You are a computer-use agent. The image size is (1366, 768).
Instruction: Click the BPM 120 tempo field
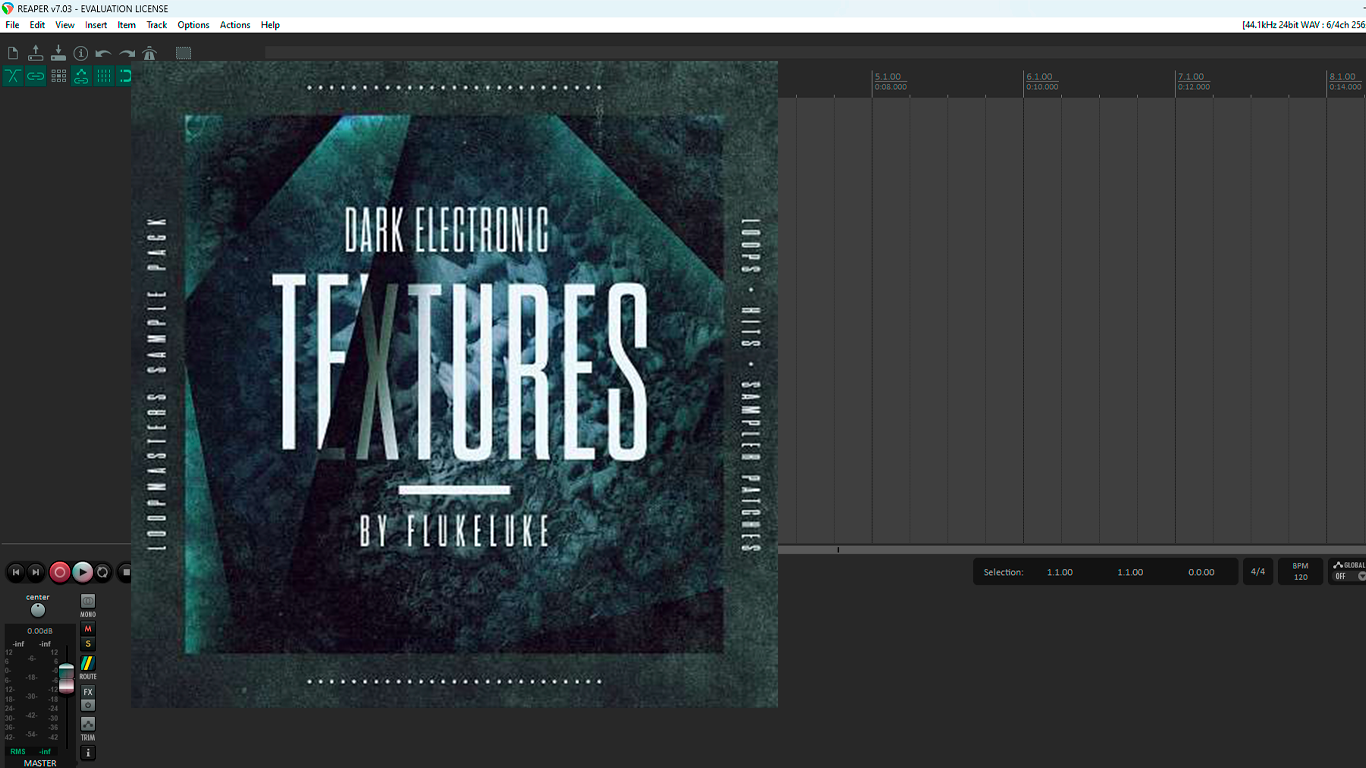click(x=1300, y=572)
